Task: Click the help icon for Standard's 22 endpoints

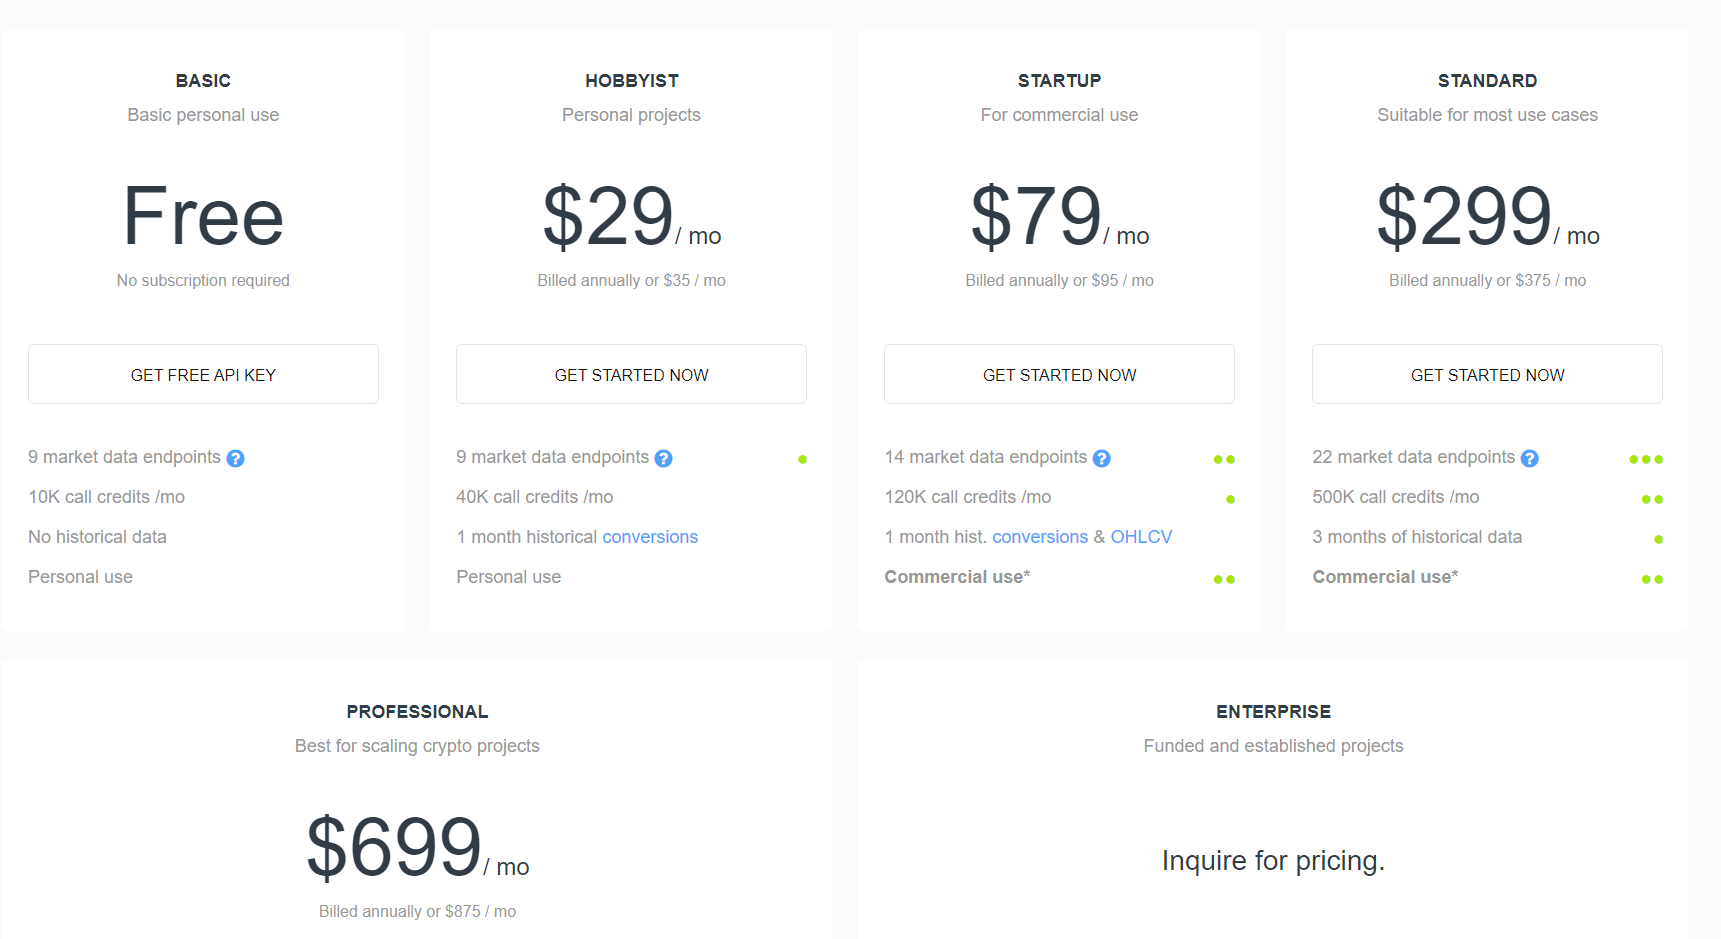Action: tap(1530, 458)
